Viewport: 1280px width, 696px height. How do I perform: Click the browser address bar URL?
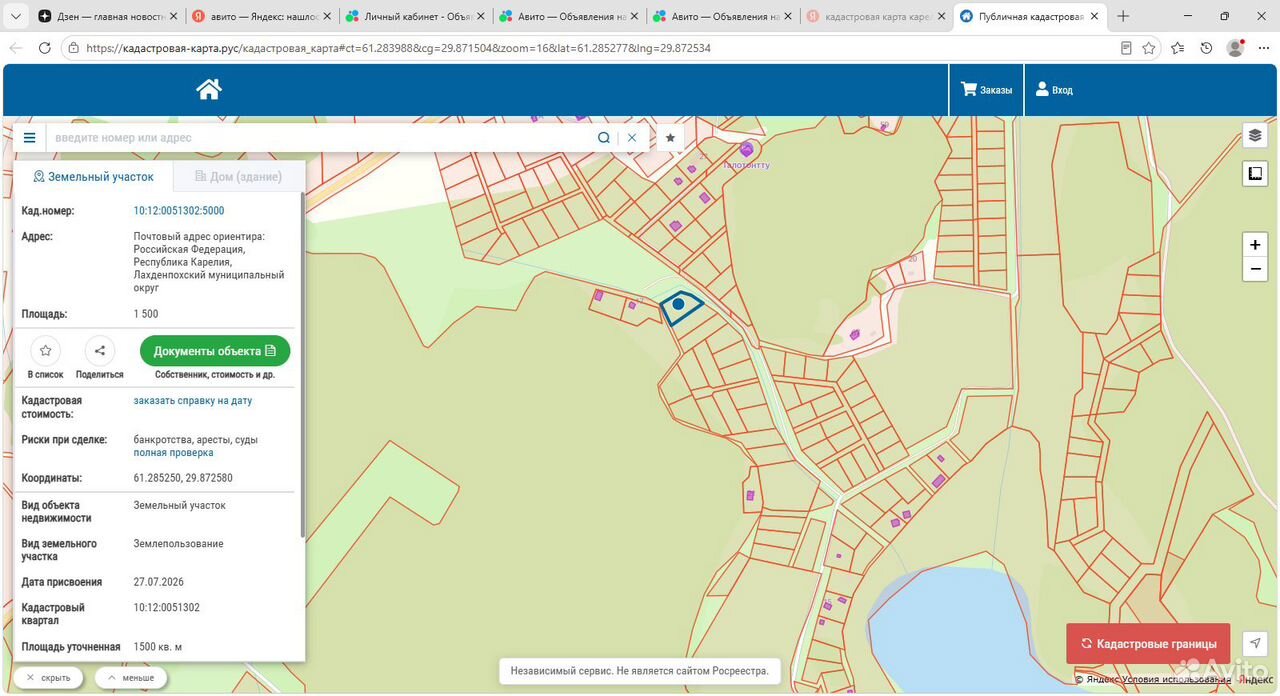398,48
